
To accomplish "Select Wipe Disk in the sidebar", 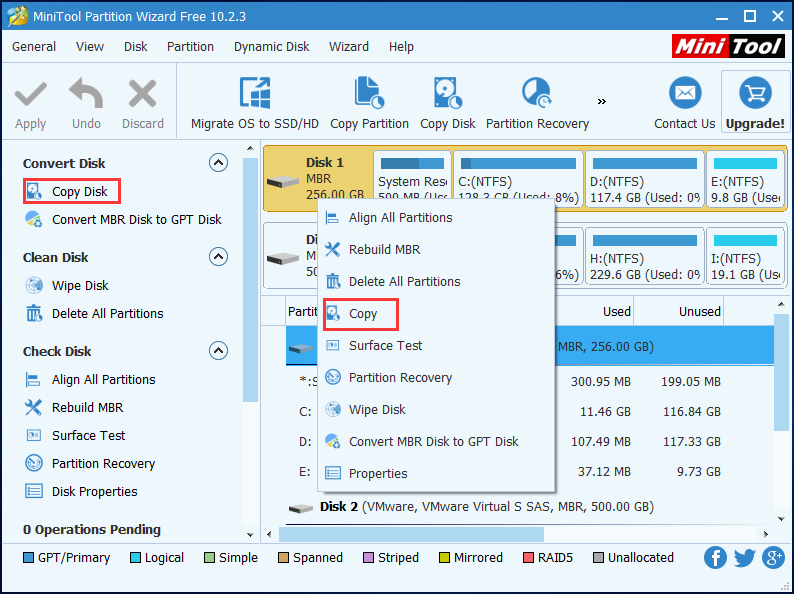I will pos(67,286).
